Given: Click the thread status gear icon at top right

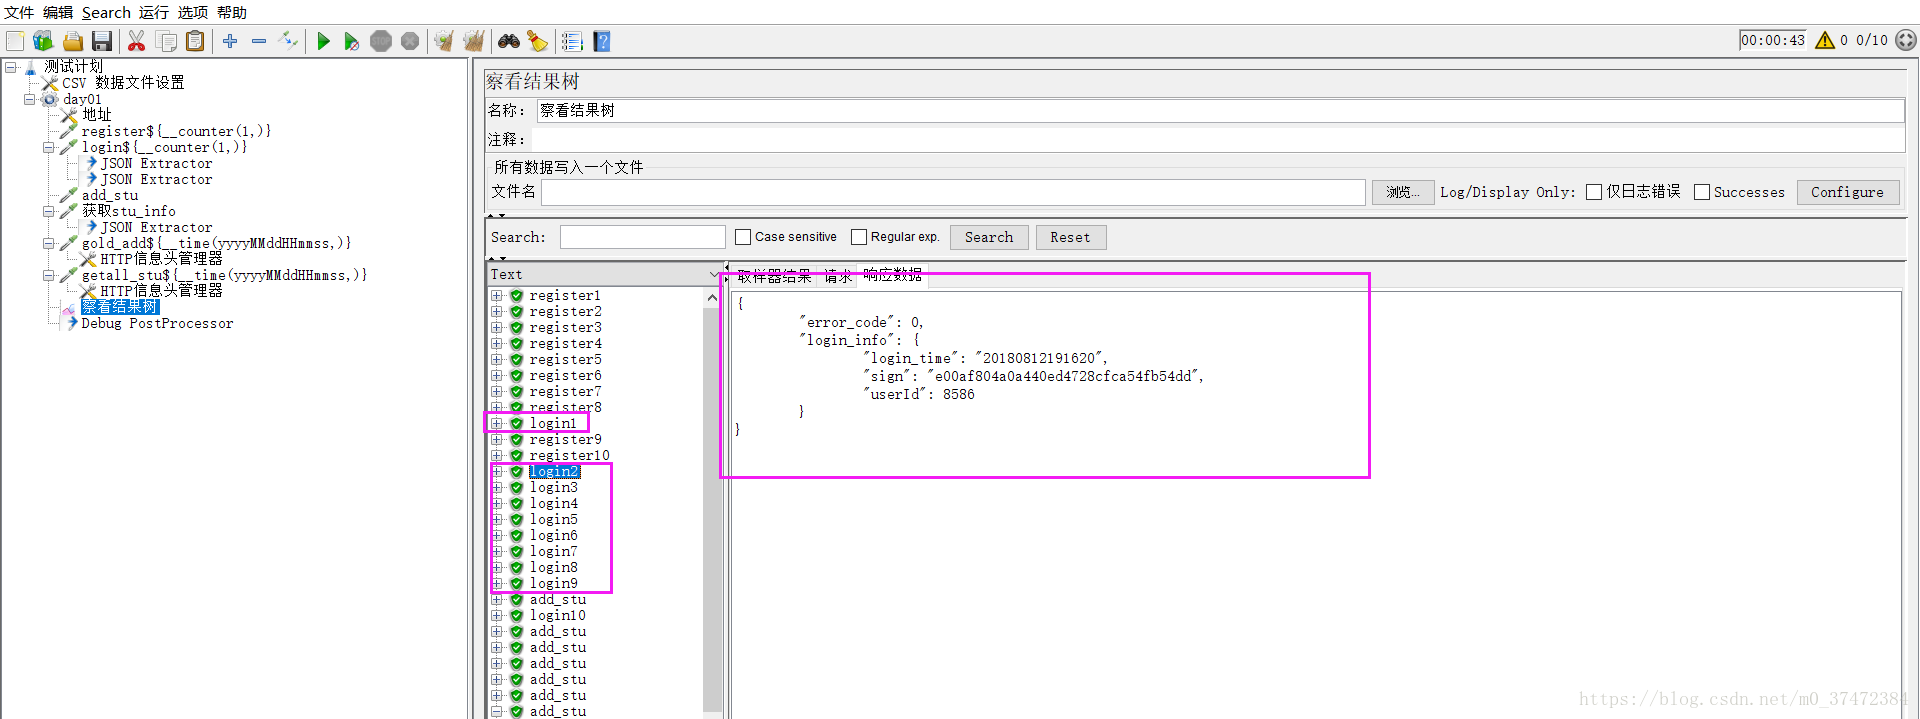Looking at the screenshot, I should [x=1906, y=40].
